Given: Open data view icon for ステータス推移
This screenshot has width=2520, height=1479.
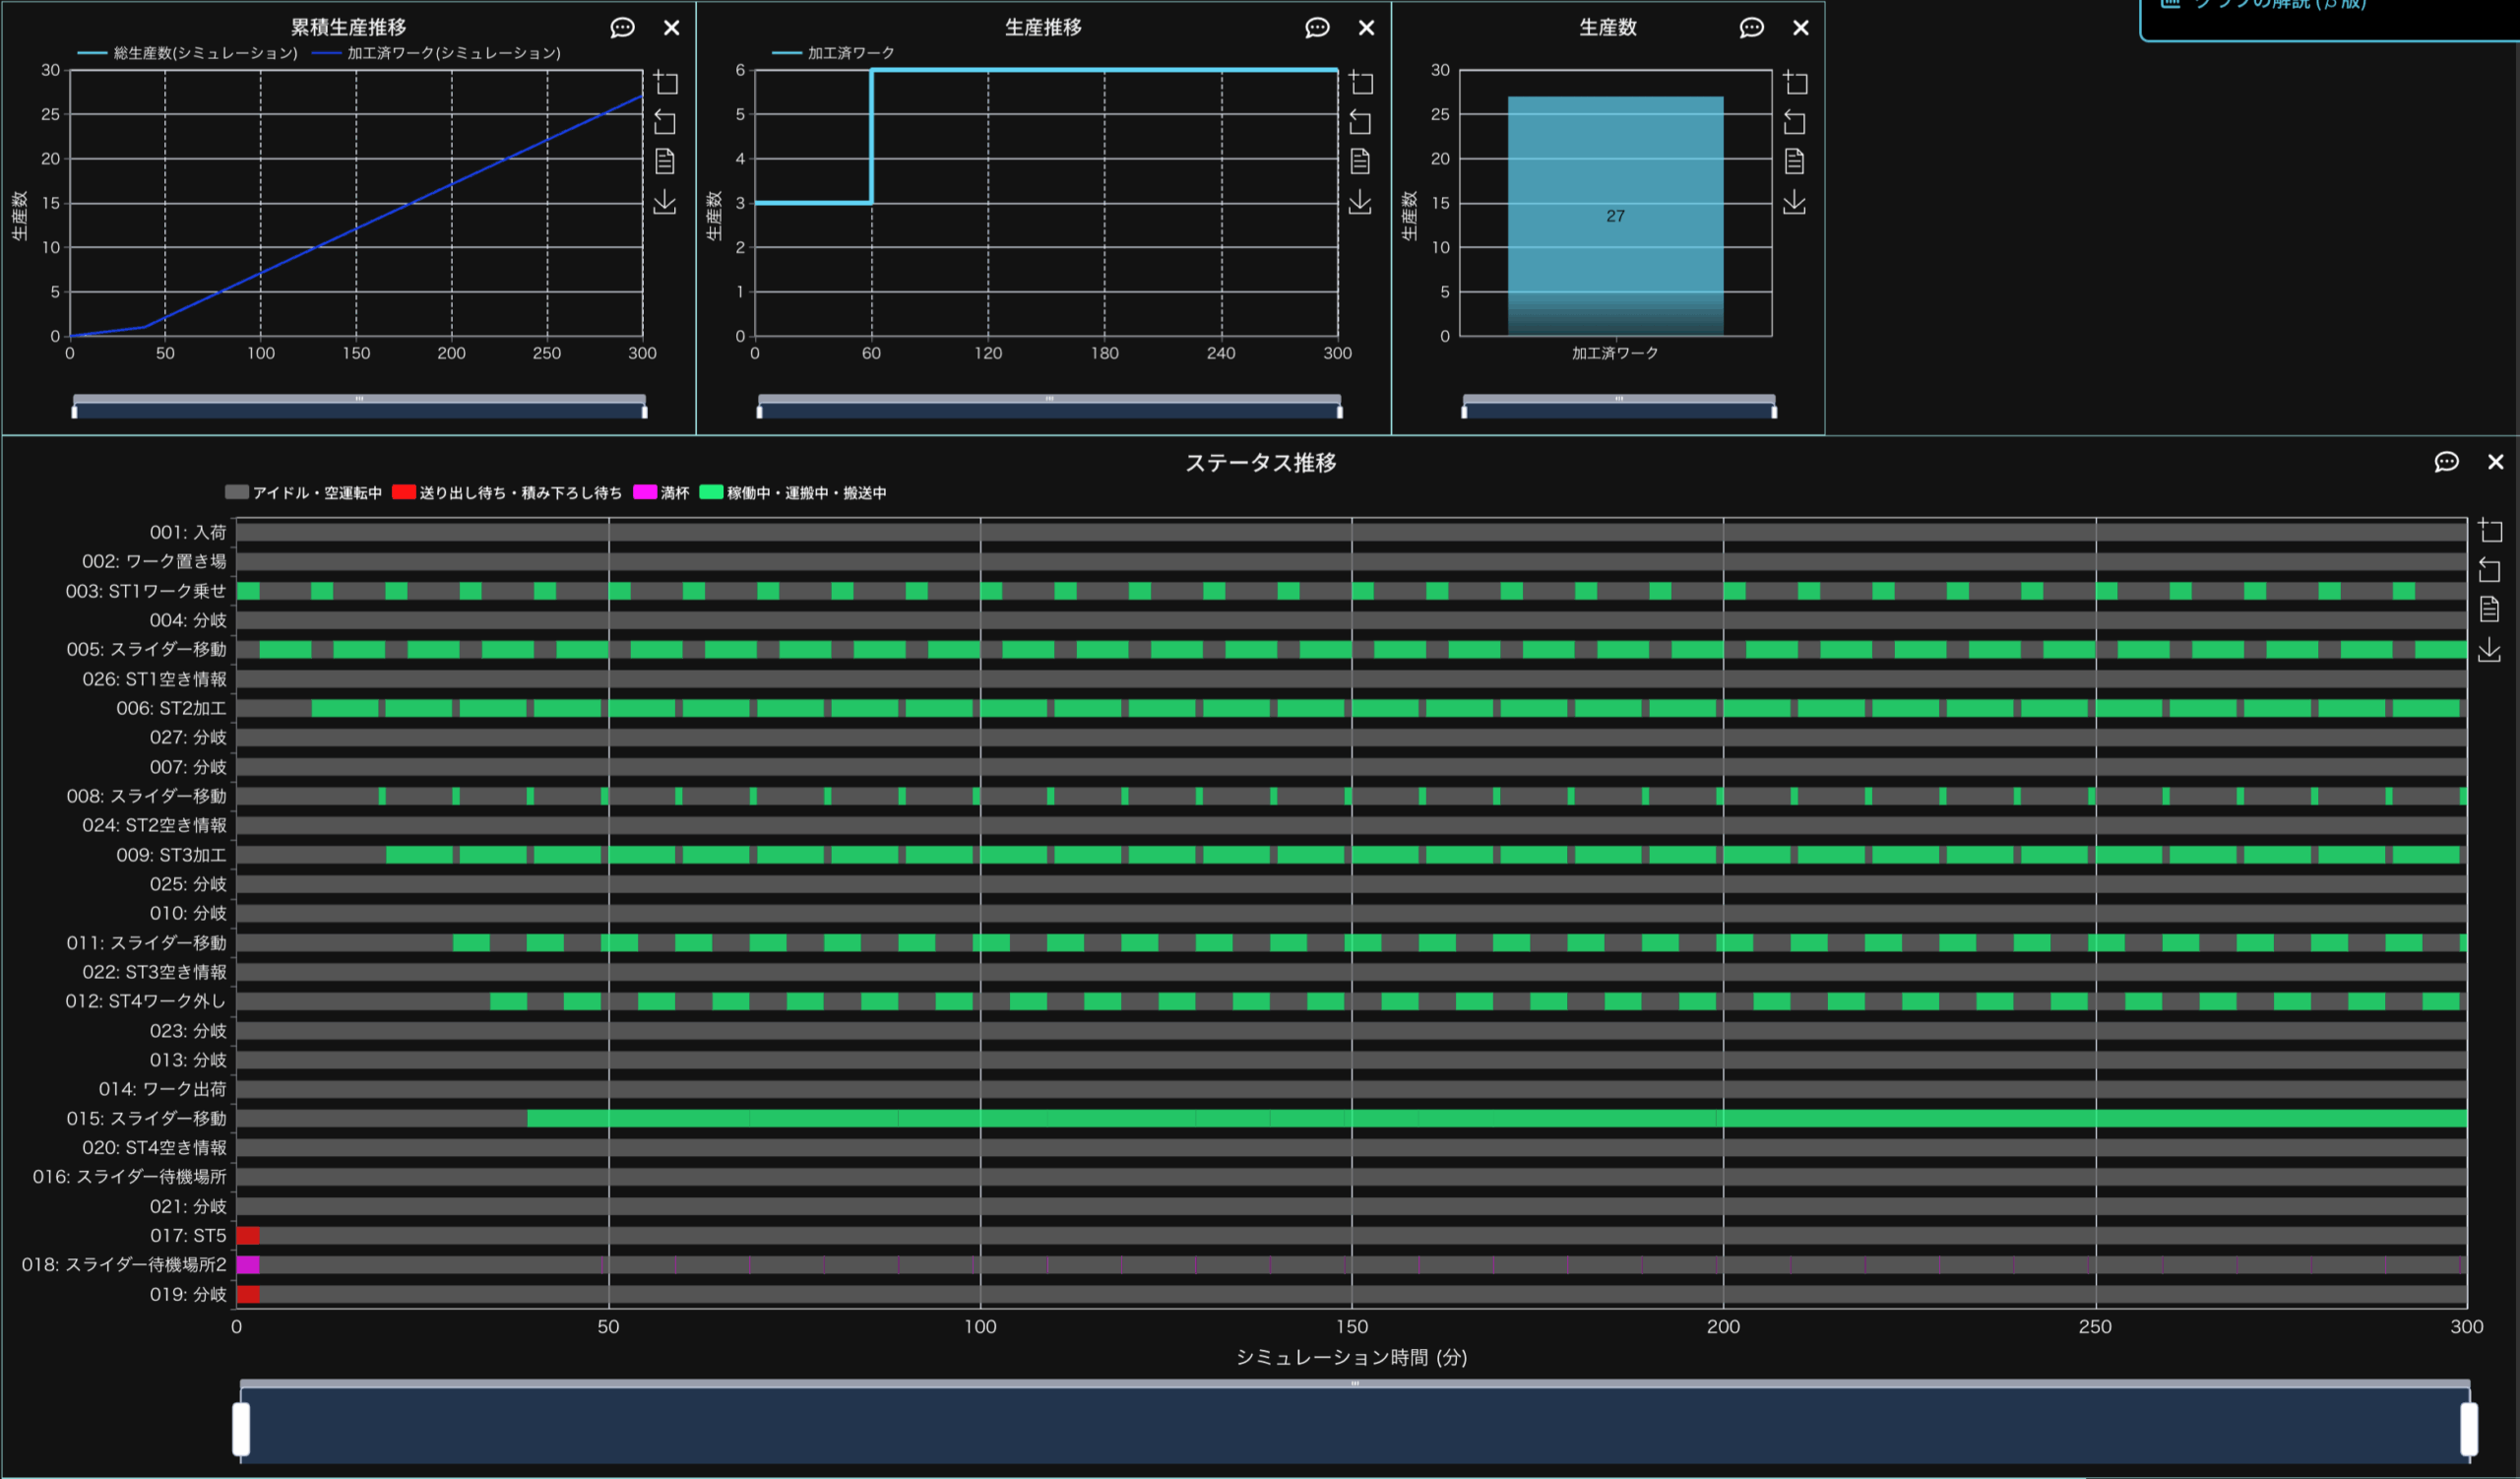Looking at the screenshot, I should click(x=2489, y=609).
